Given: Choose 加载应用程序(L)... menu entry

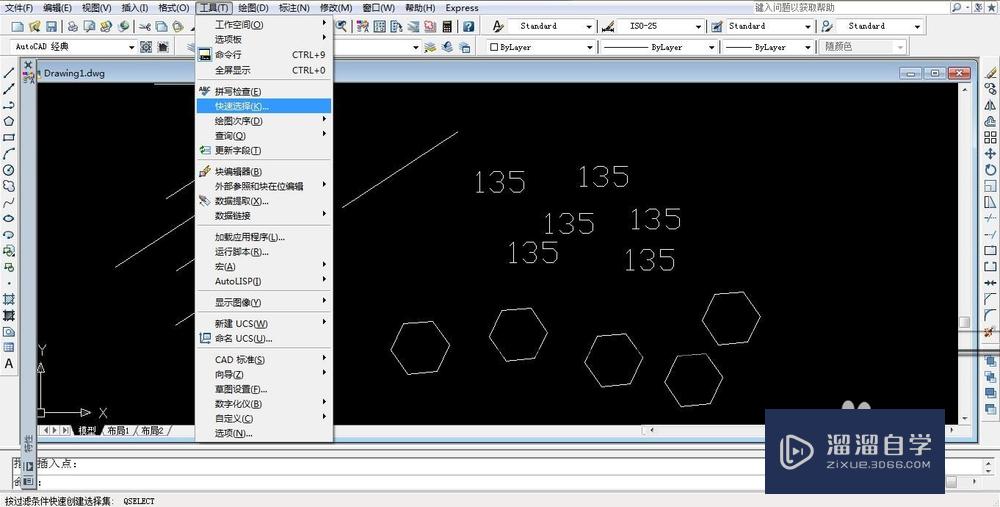Looking at the screenshot, I should 264,237.
